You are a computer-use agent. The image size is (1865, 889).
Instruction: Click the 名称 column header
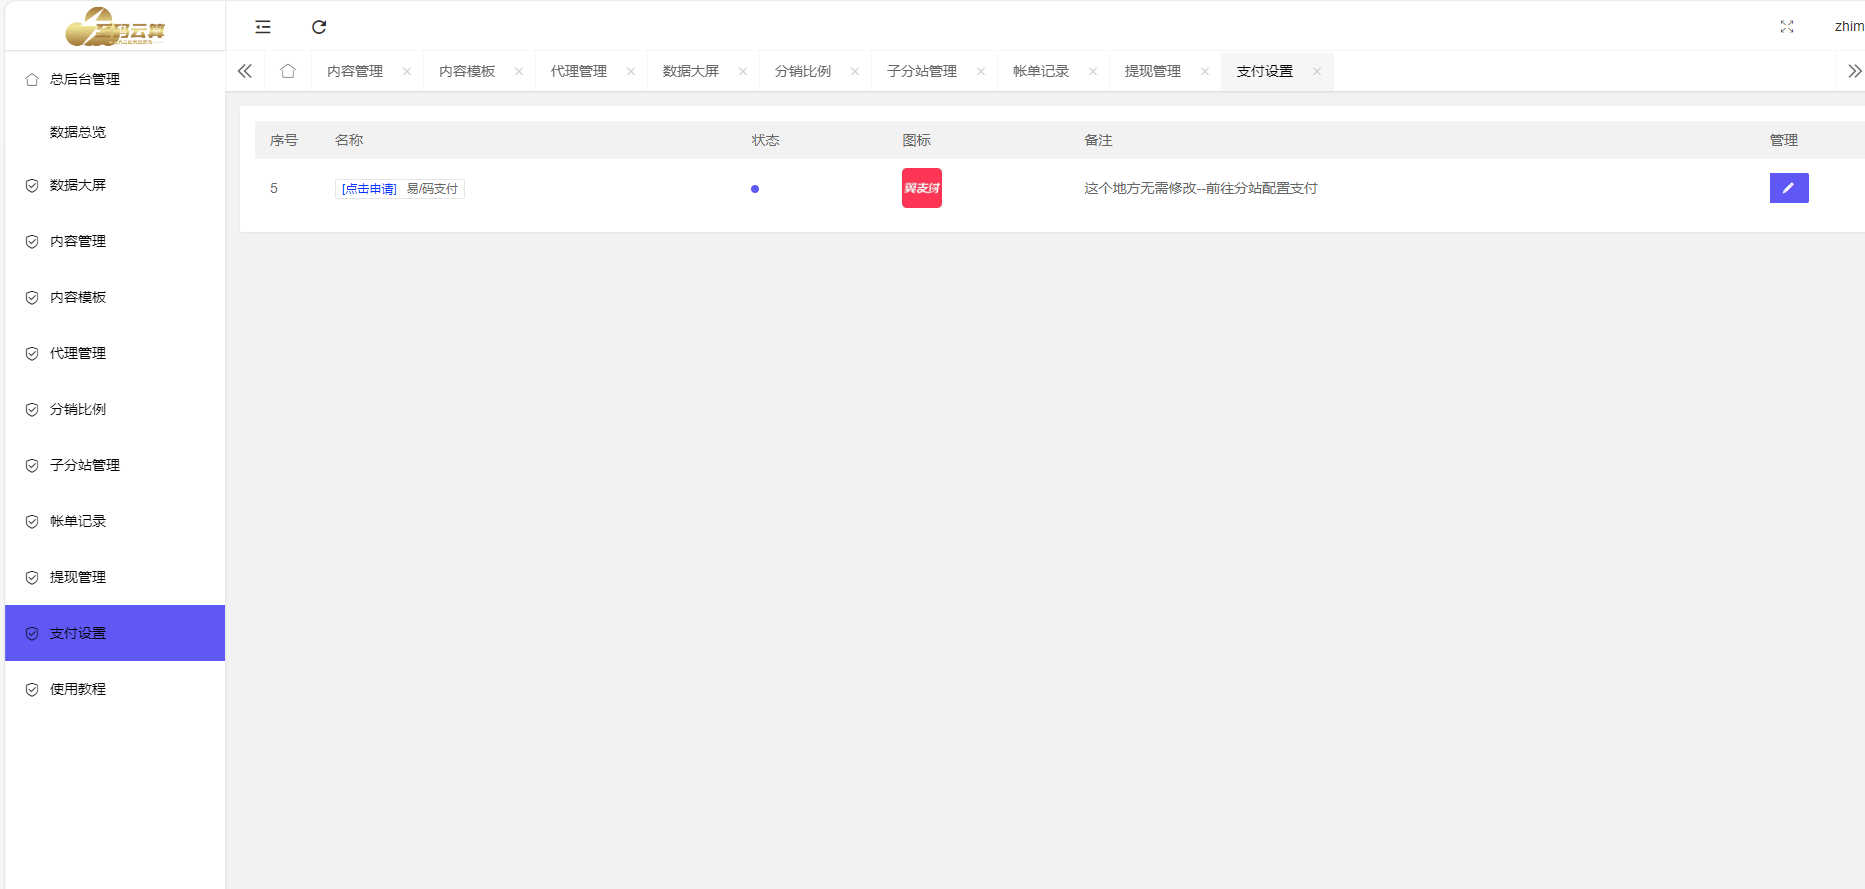(349, 140)
